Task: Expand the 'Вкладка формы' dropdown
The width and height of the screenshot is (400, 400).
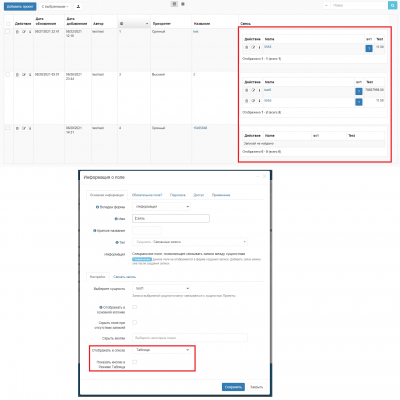Action: (x=162, y=207)
